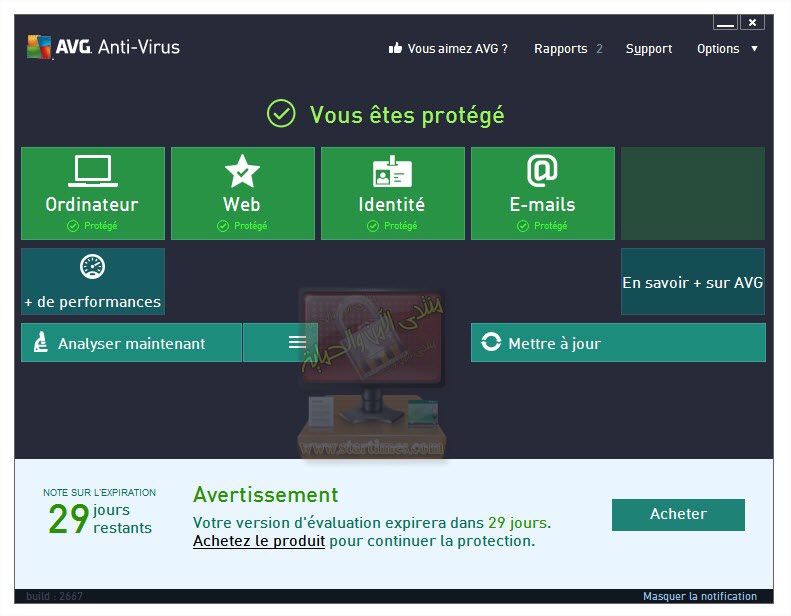
Task: Click the build : 2667 text
Action: point(54,596)
